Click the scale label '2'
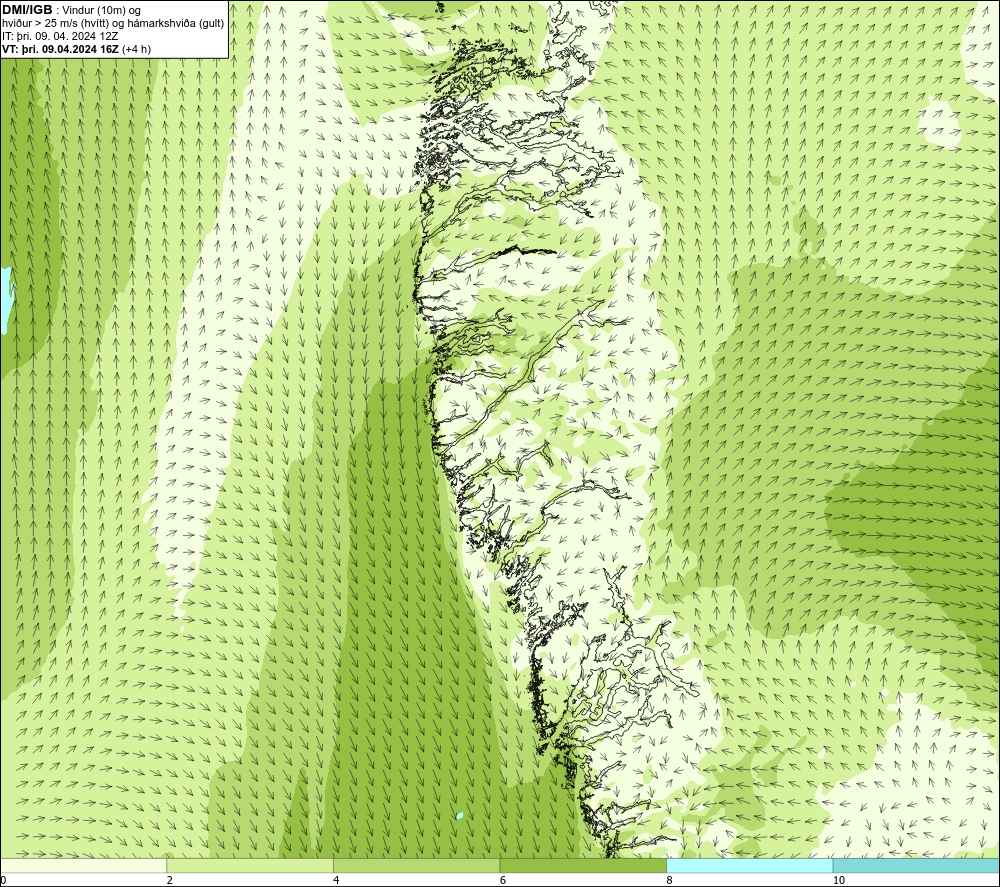Screen dimensions: 1000x887 (x=170, y=880)
